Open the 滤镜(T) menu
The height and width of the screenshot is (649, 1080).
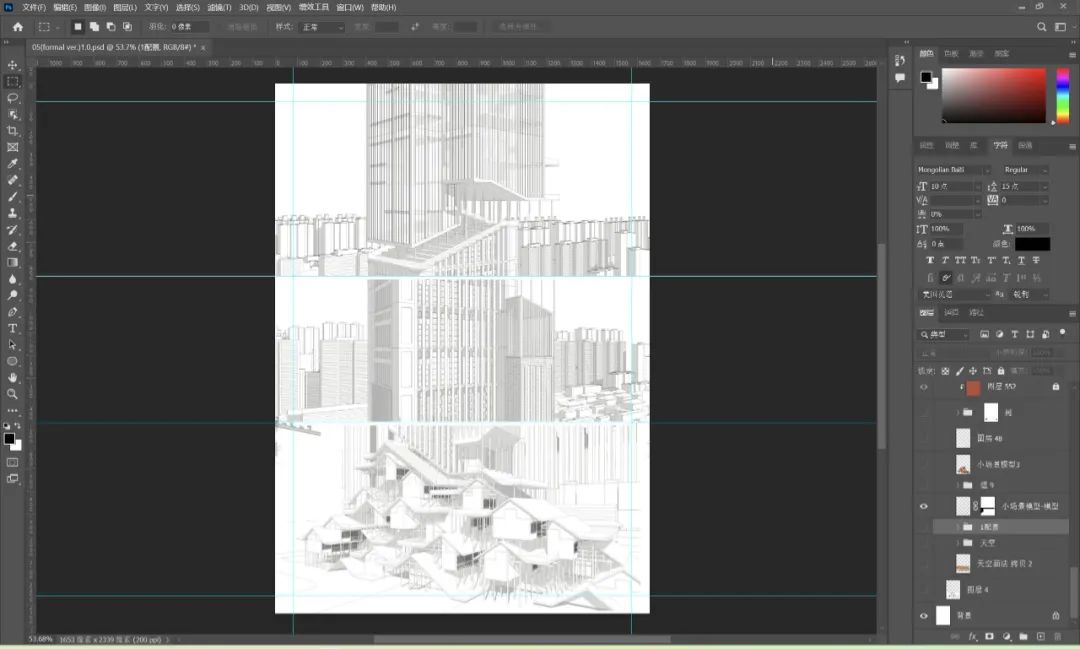click(219, 8)
